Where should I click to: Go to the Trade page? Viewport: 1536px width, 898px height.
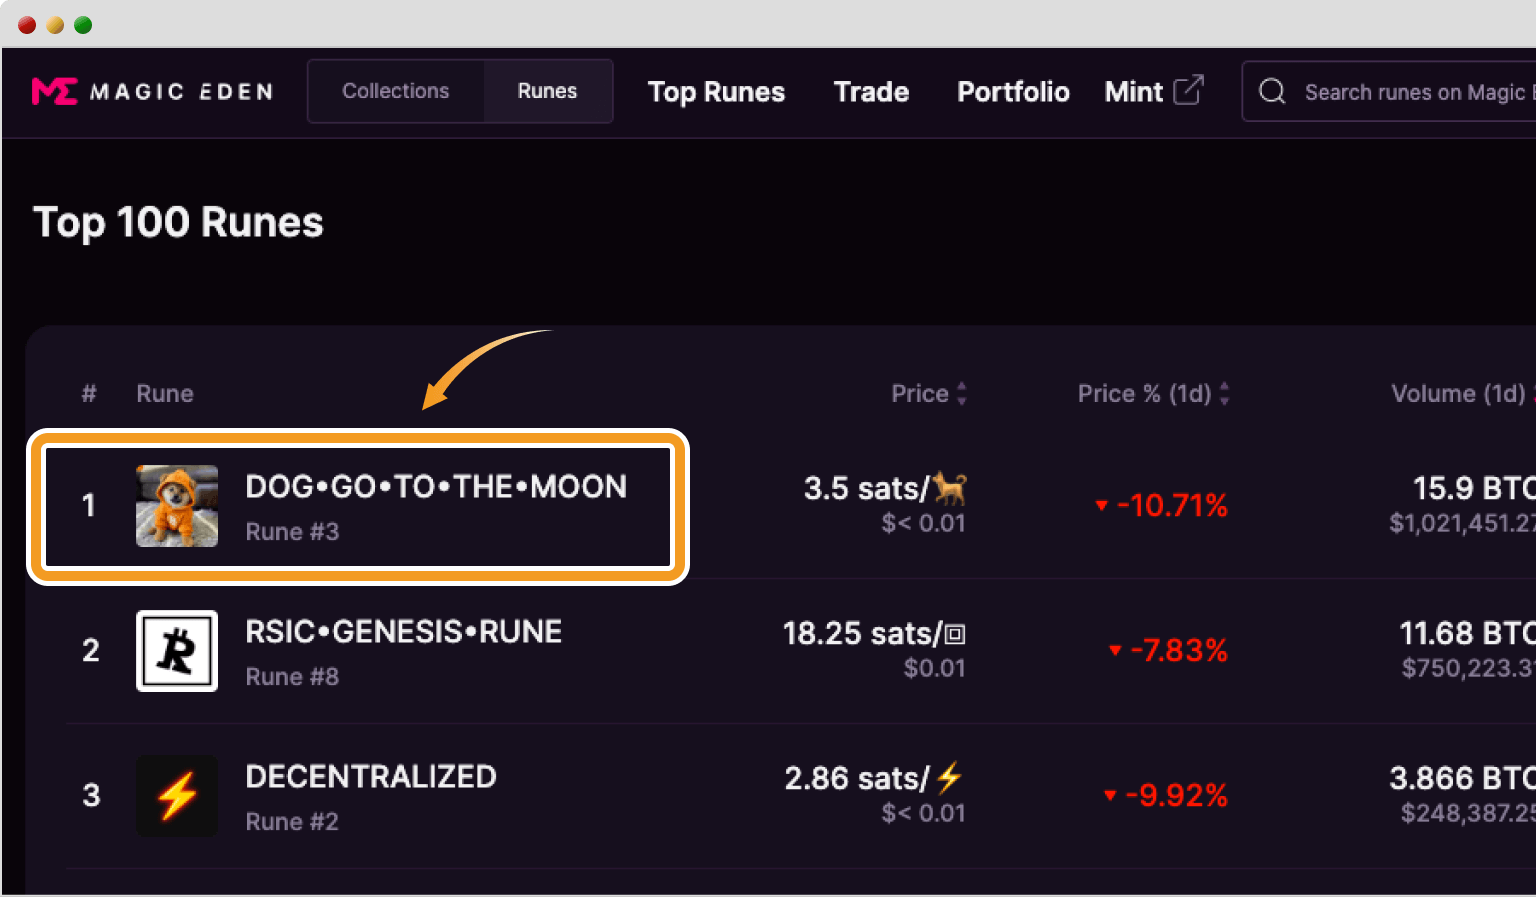[x=871, y=92]
